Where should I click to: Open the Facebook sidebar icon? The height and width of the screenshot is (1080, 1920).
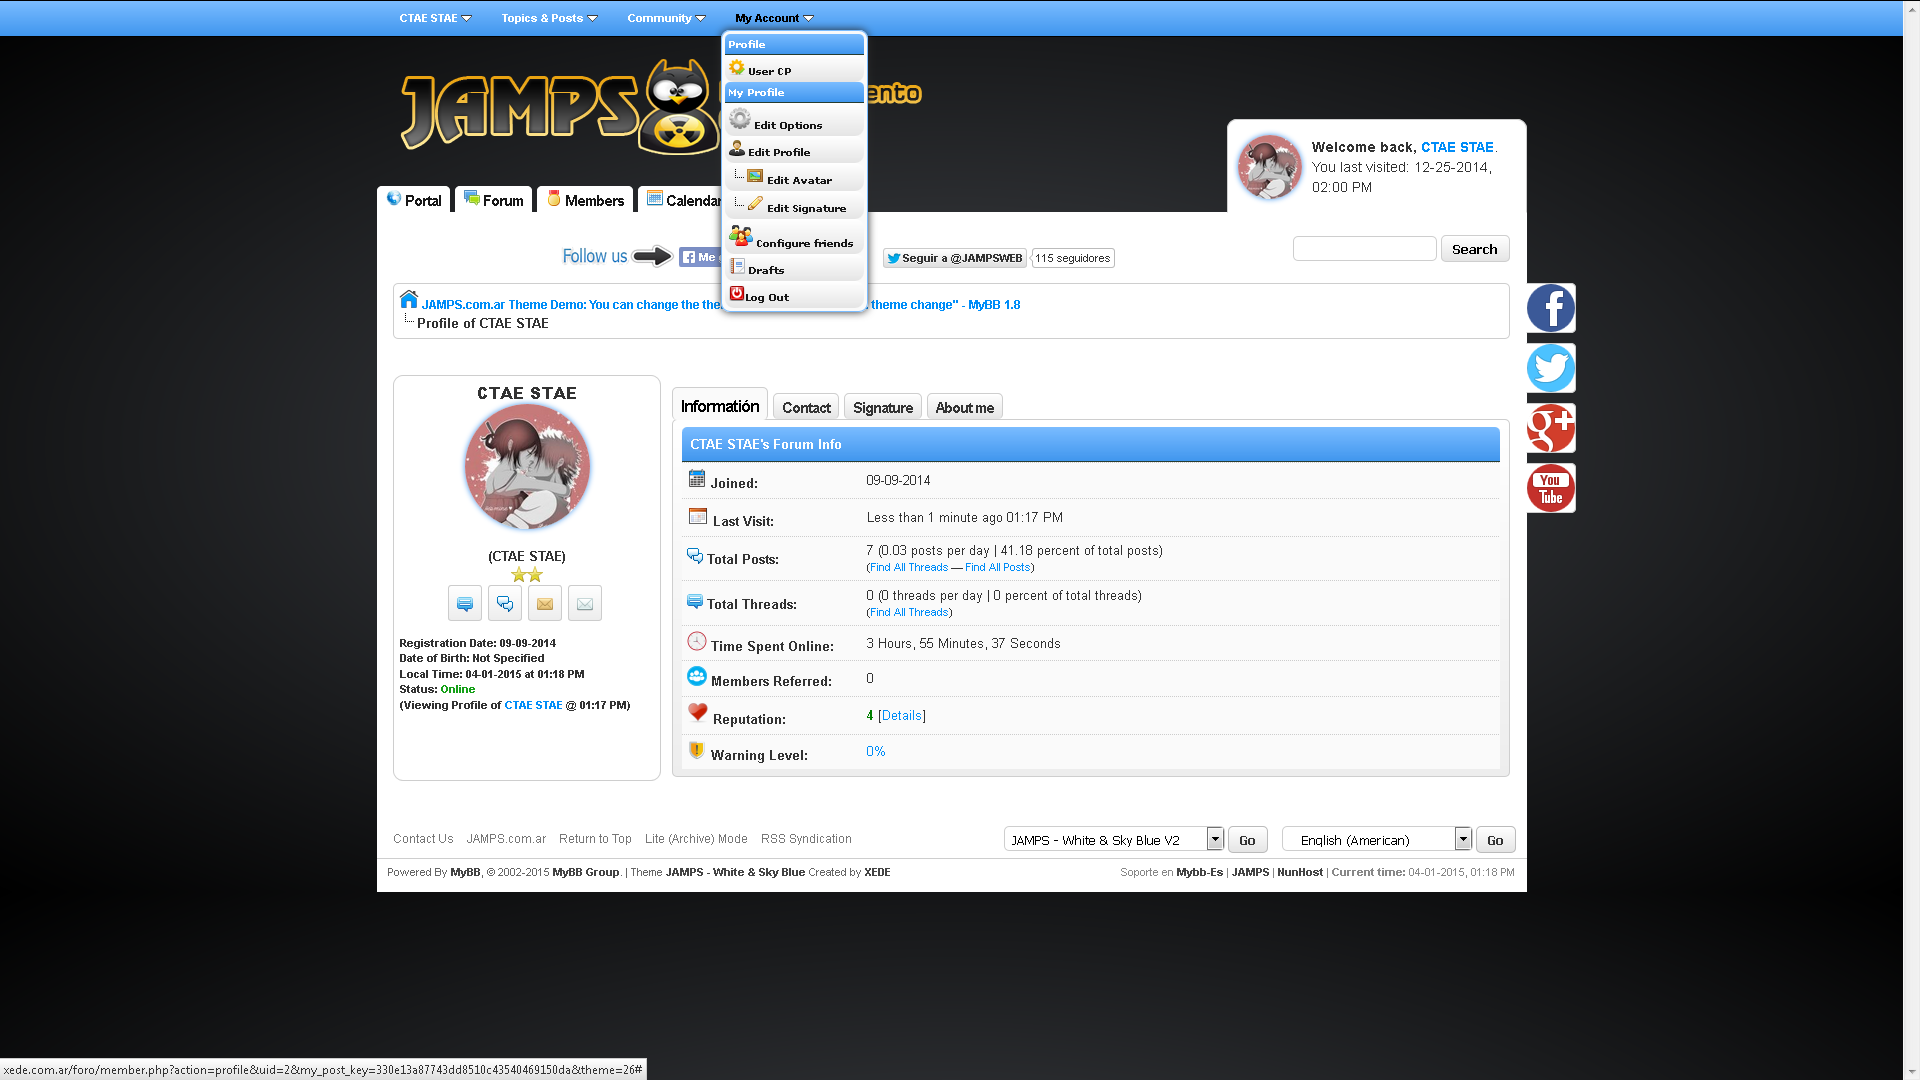click(1550, 308)
